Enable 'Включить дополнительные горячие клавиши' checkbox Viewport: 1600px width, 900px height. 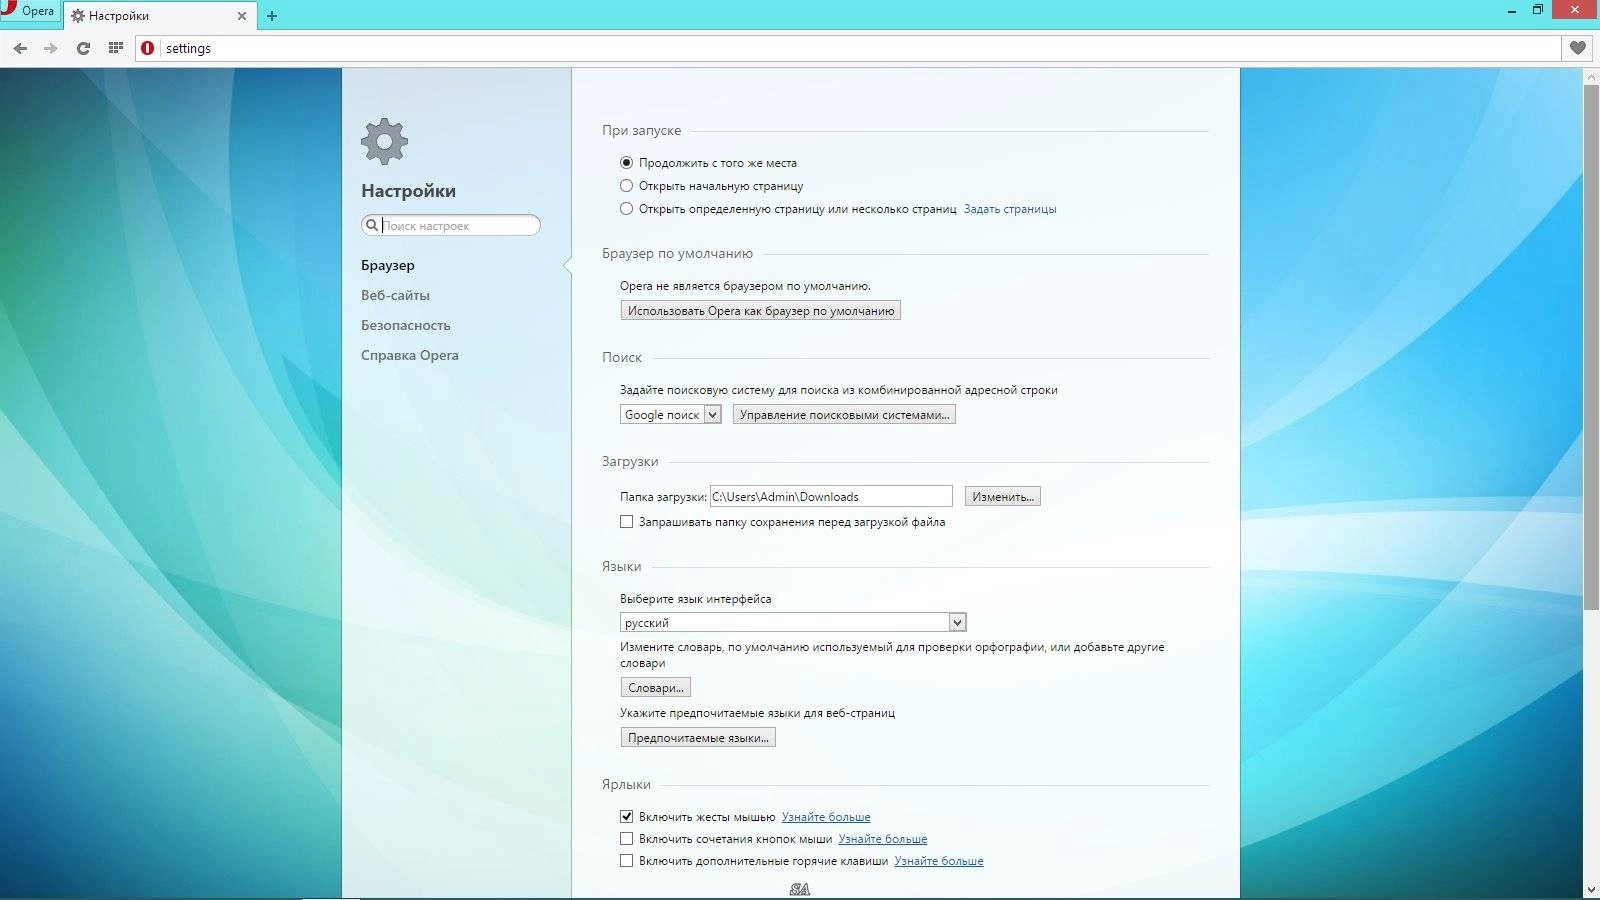point(626,860)
